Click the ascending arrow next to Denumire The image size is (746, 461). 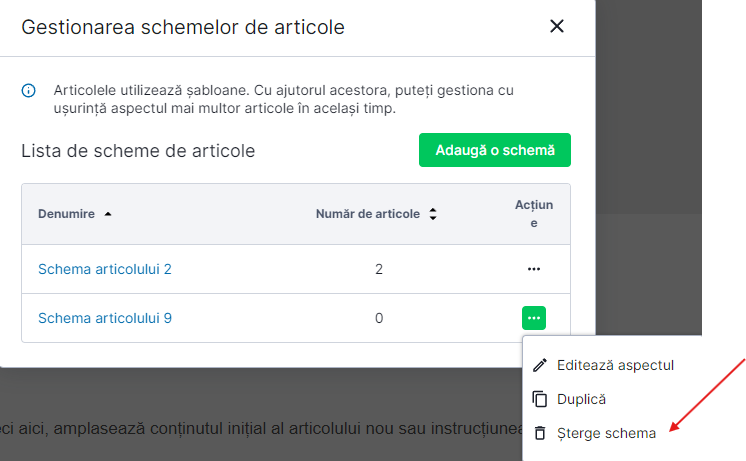[x=108, y=214]
